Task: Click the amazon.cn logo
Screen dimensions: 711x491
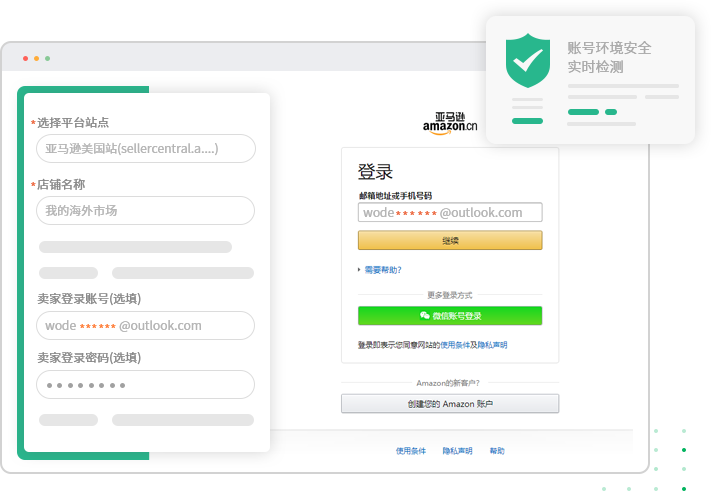Action: coord(450,123)
